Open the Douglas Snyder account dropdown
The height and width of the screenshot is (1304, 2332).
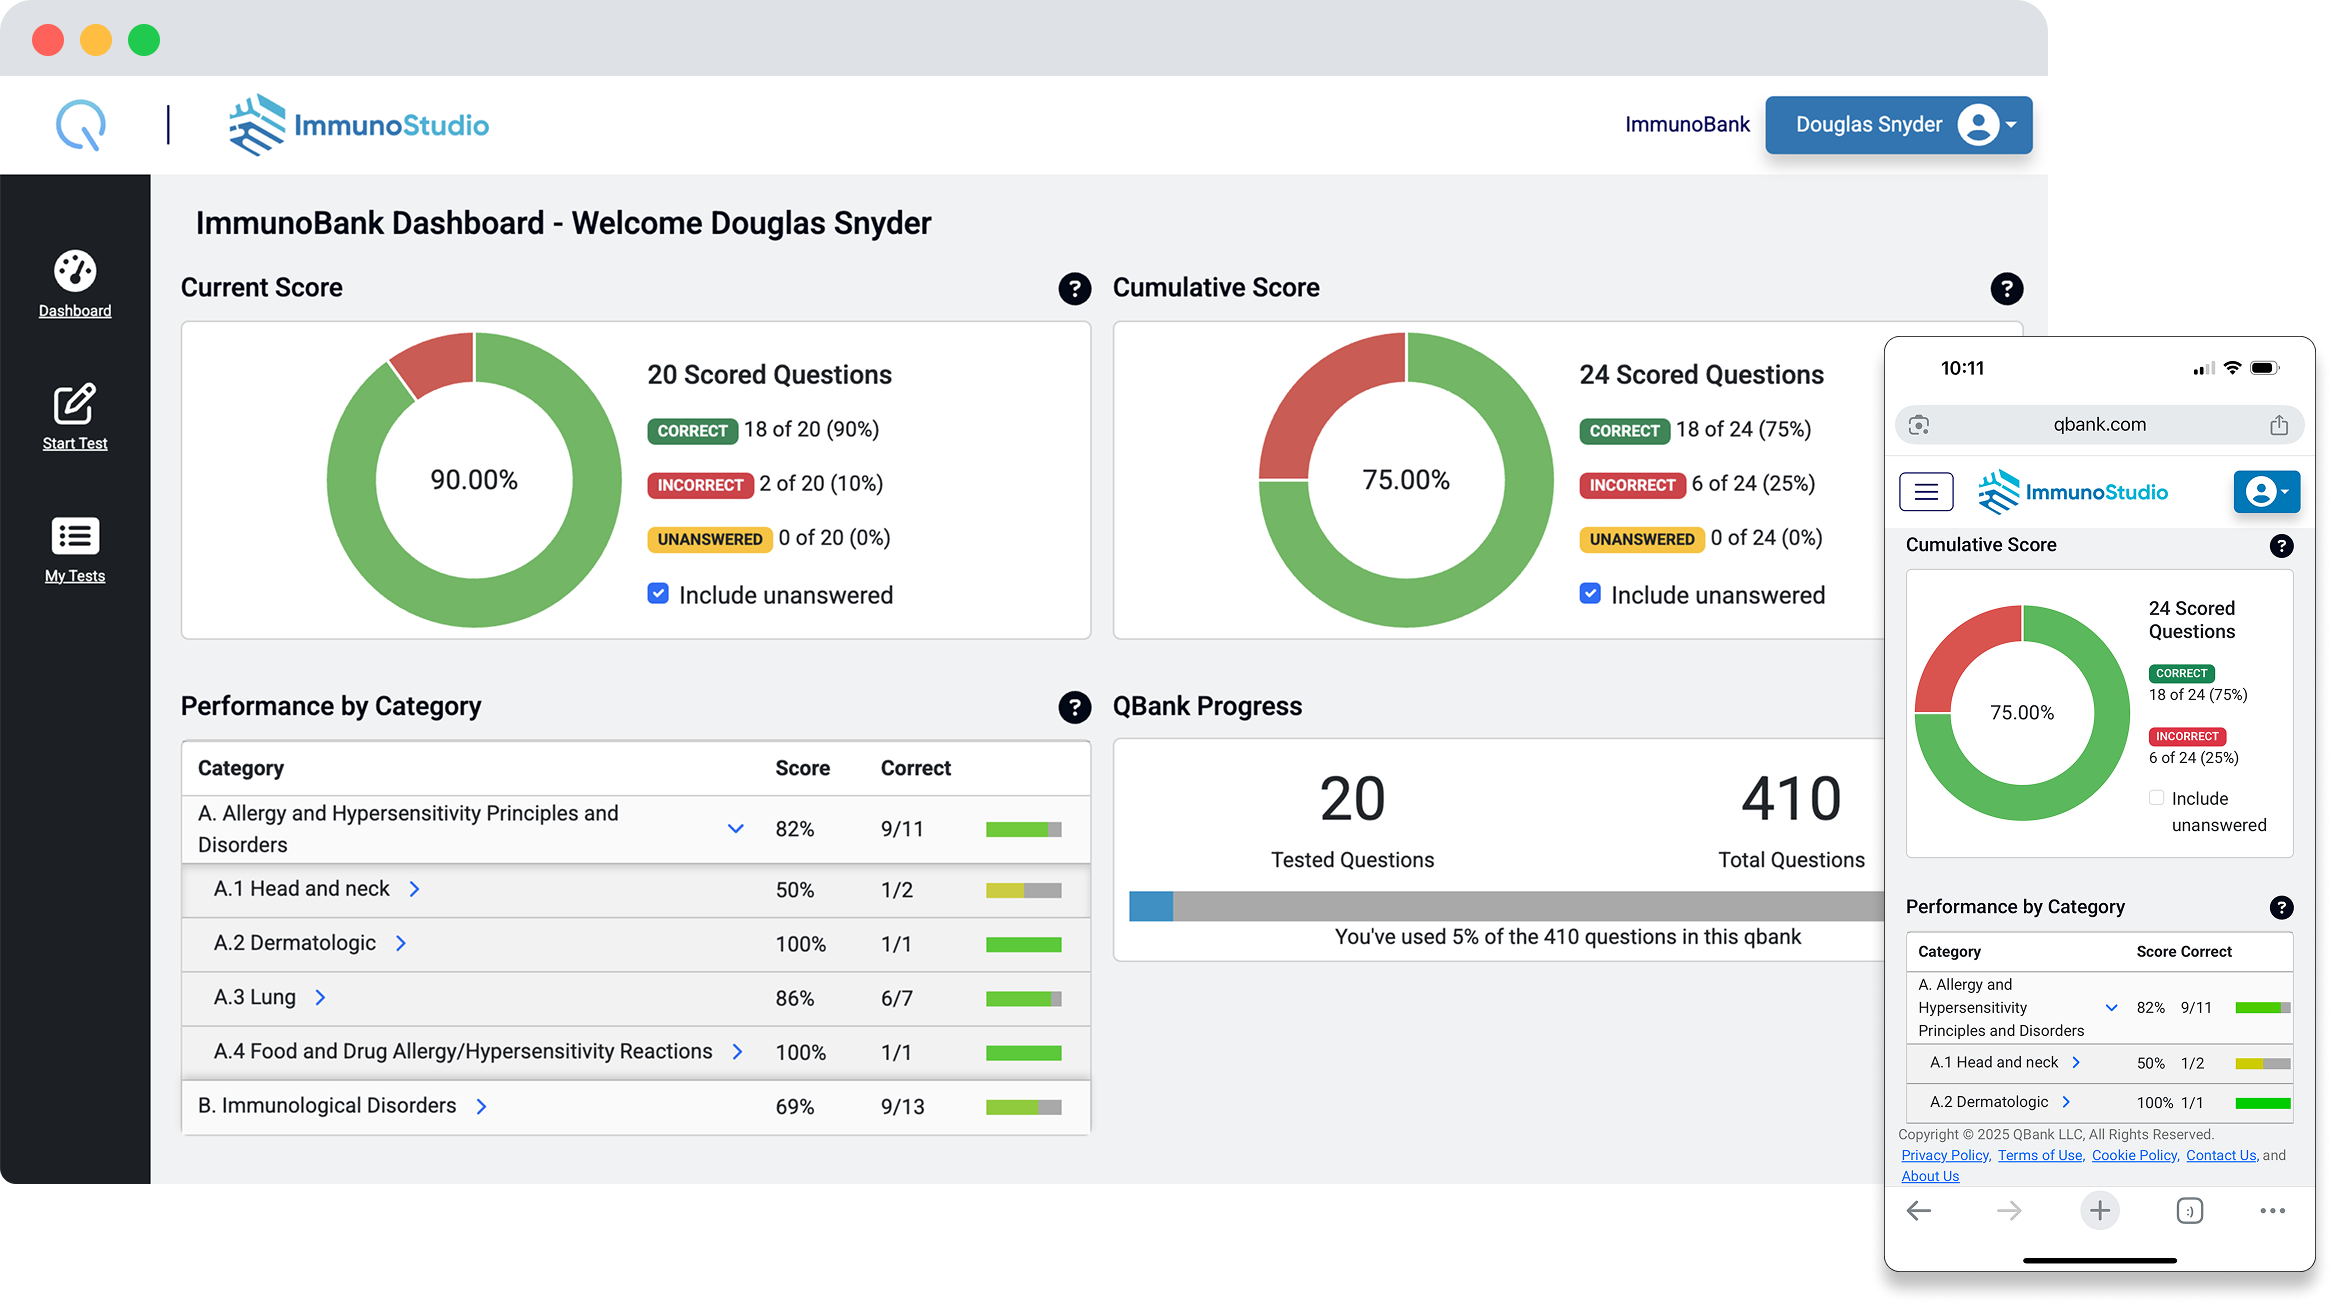1898,125
